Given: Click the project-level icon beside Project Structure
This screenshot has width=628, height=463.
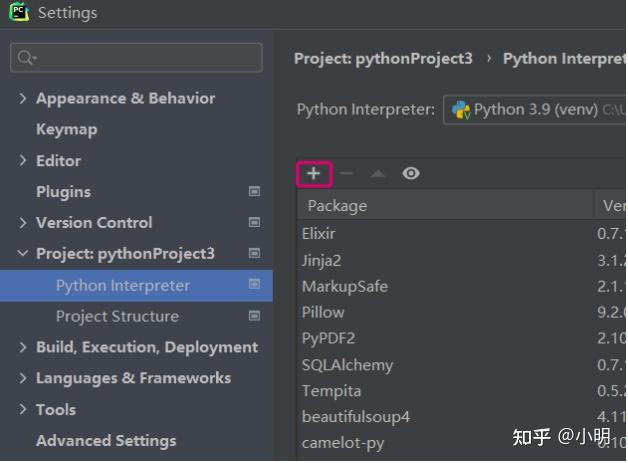Looking at the screenshot, I should click(x=254, y=316).
